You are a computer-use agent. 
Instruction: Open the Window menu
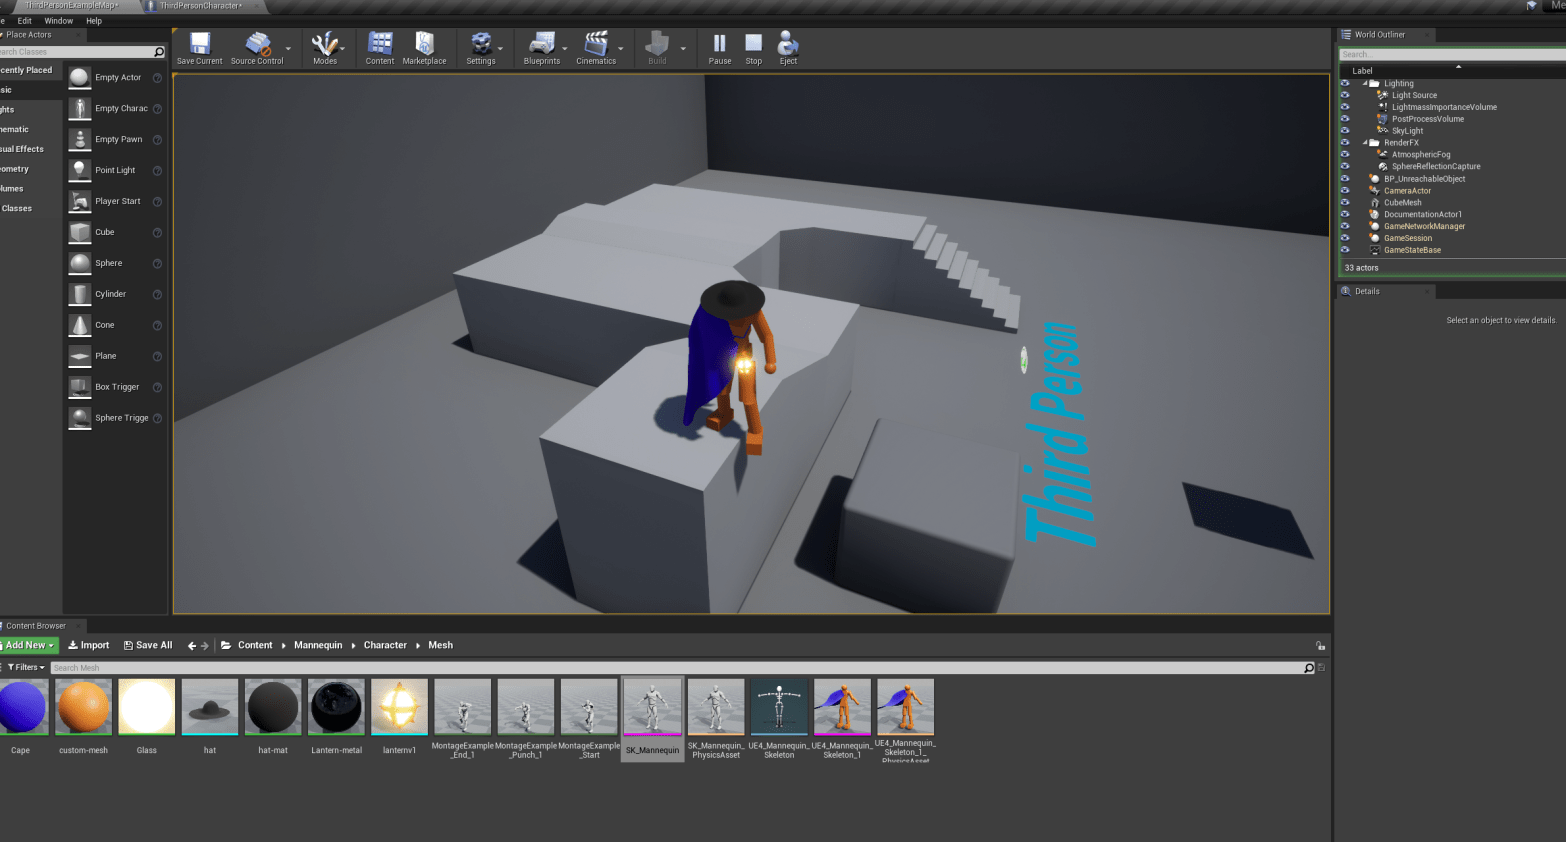pyautogui.click(x=58, y=21)
